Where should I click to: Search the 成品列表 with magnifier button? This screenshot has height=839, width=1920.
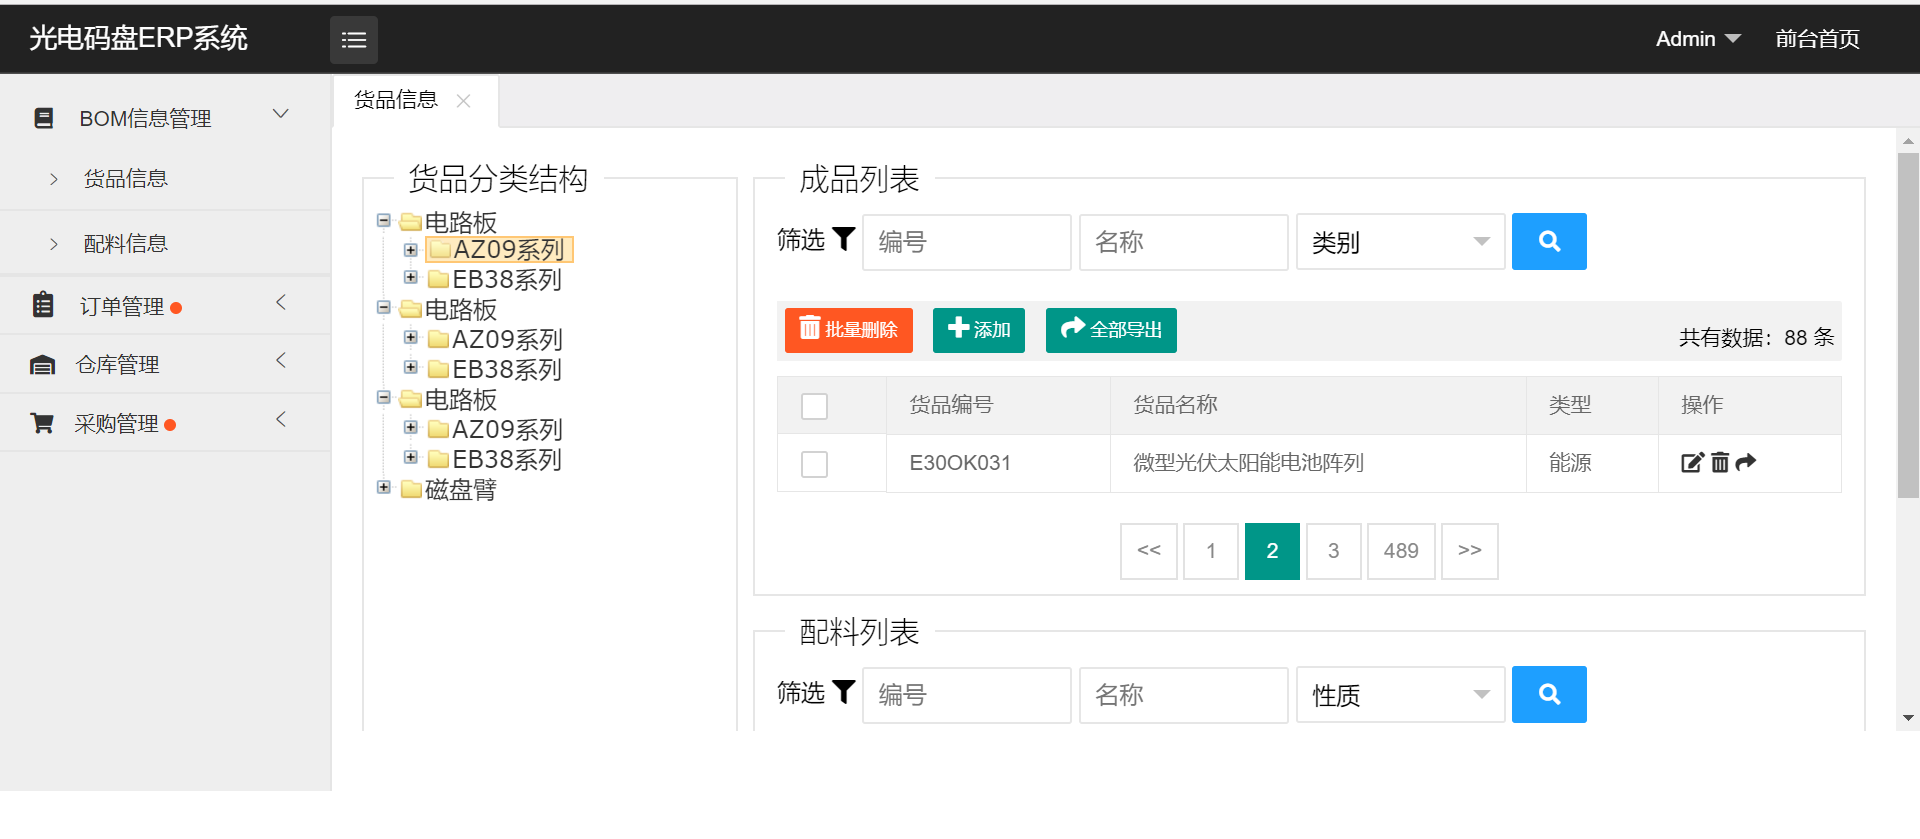pos(1549,241)
